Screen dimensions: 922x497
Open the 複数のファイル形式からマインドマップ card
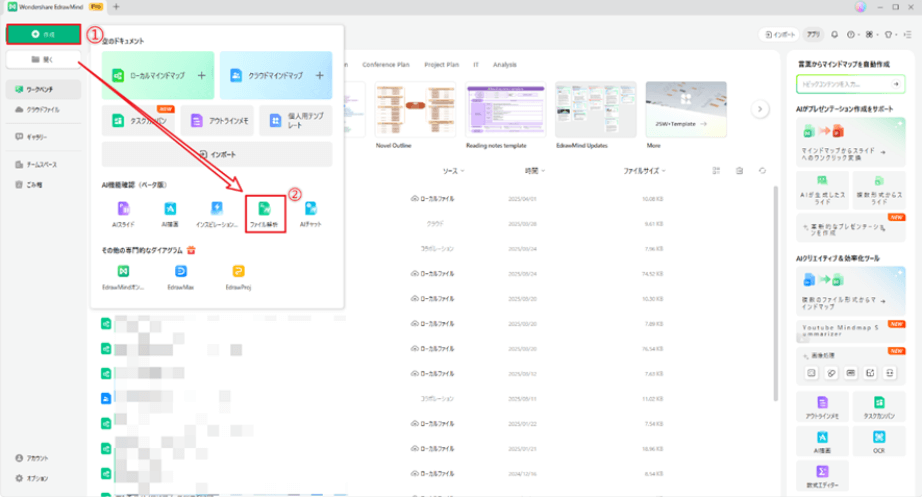coord(850,291)
